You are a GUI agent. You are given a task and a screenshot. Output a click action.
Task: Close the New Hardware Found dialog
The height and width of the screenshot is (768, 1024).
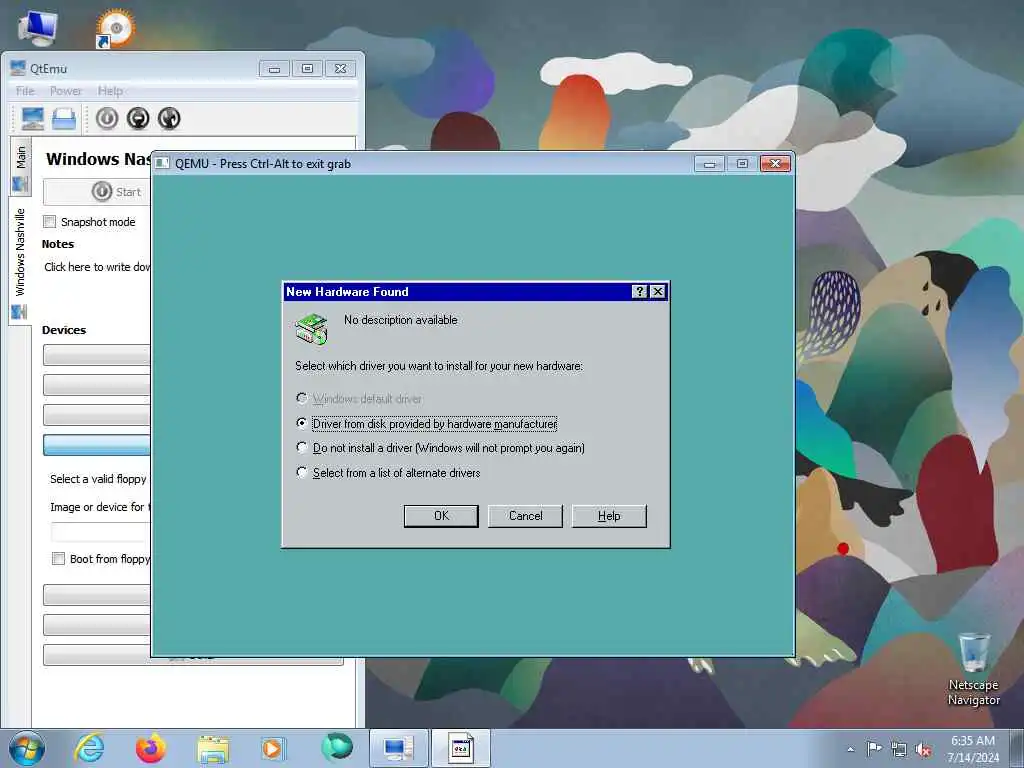(658, 292)
